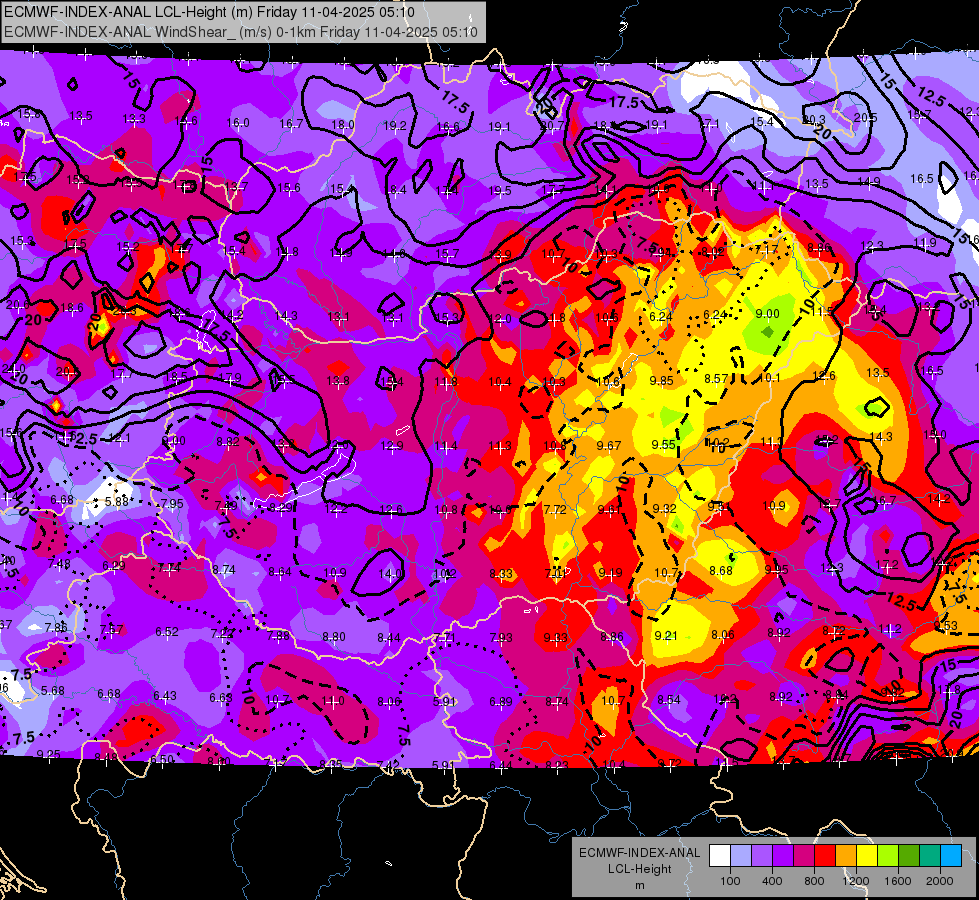Viewport: 979px width, 900px height.
Task: Click the '11.5' grid value
Action: [822, 311]
